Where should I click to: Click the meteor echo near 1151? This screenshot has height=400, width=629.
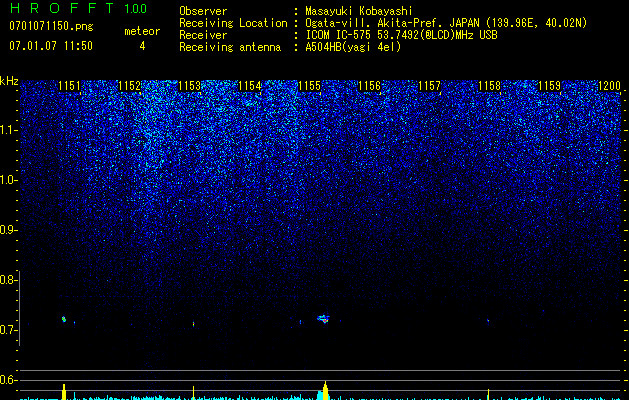coord(64,319)
